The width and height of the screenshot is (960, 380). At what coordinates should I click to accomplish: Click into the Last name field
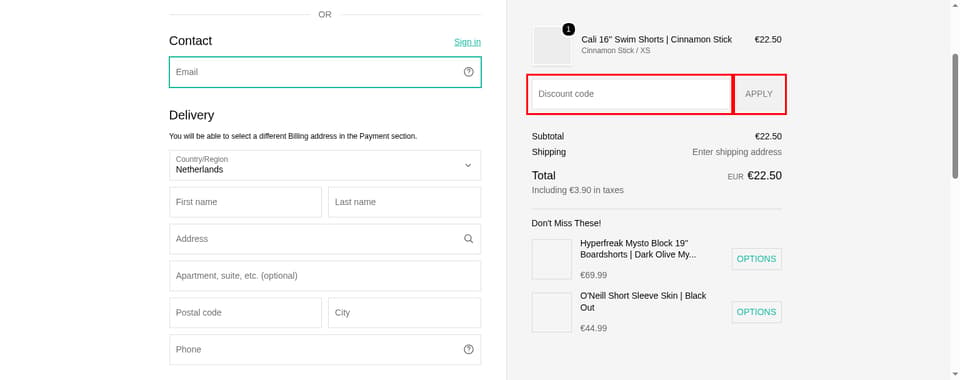[x=405, y=202]
